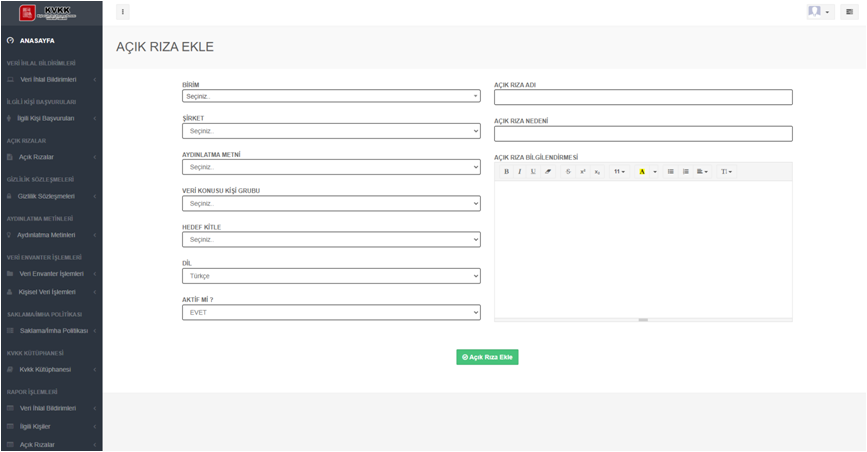This screenshot has height=452, width=867.
Task: Expand the AYDINLATMA METNİ select box
Action: [331, 167]
